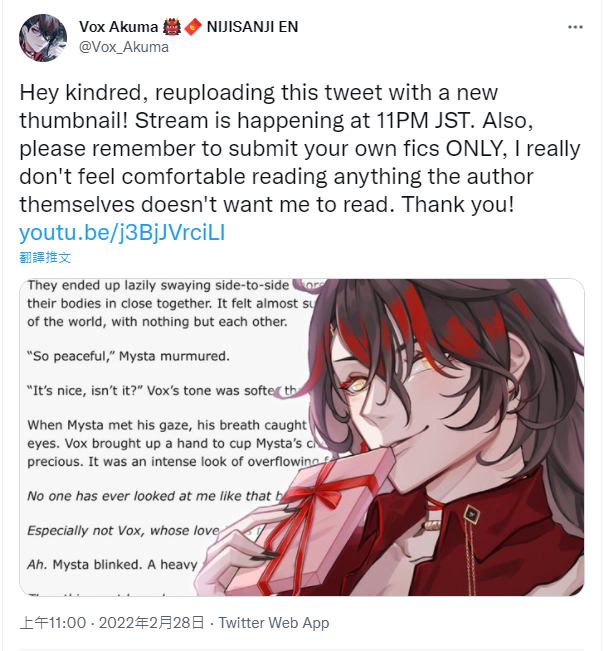The image size is (603, 651).
Task: Click the character's yellow eye in artwork
Action: tap(358, 384)
